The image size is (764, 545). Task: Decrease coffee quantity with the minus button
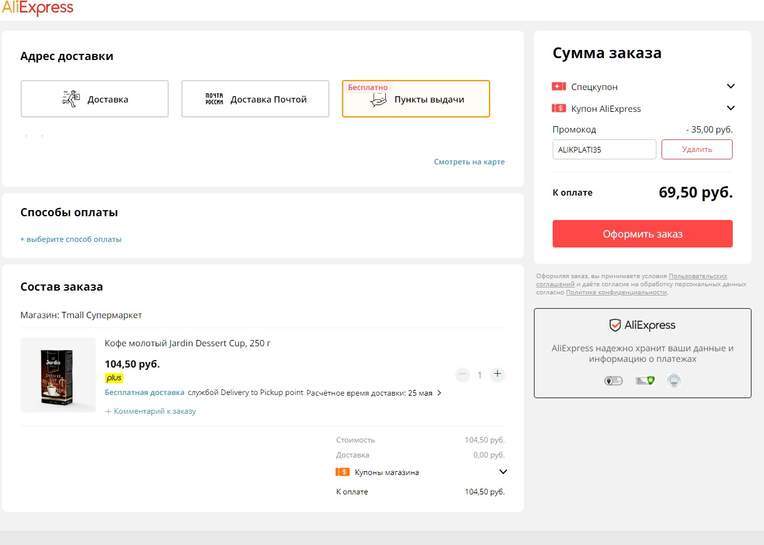click(462, 374)
